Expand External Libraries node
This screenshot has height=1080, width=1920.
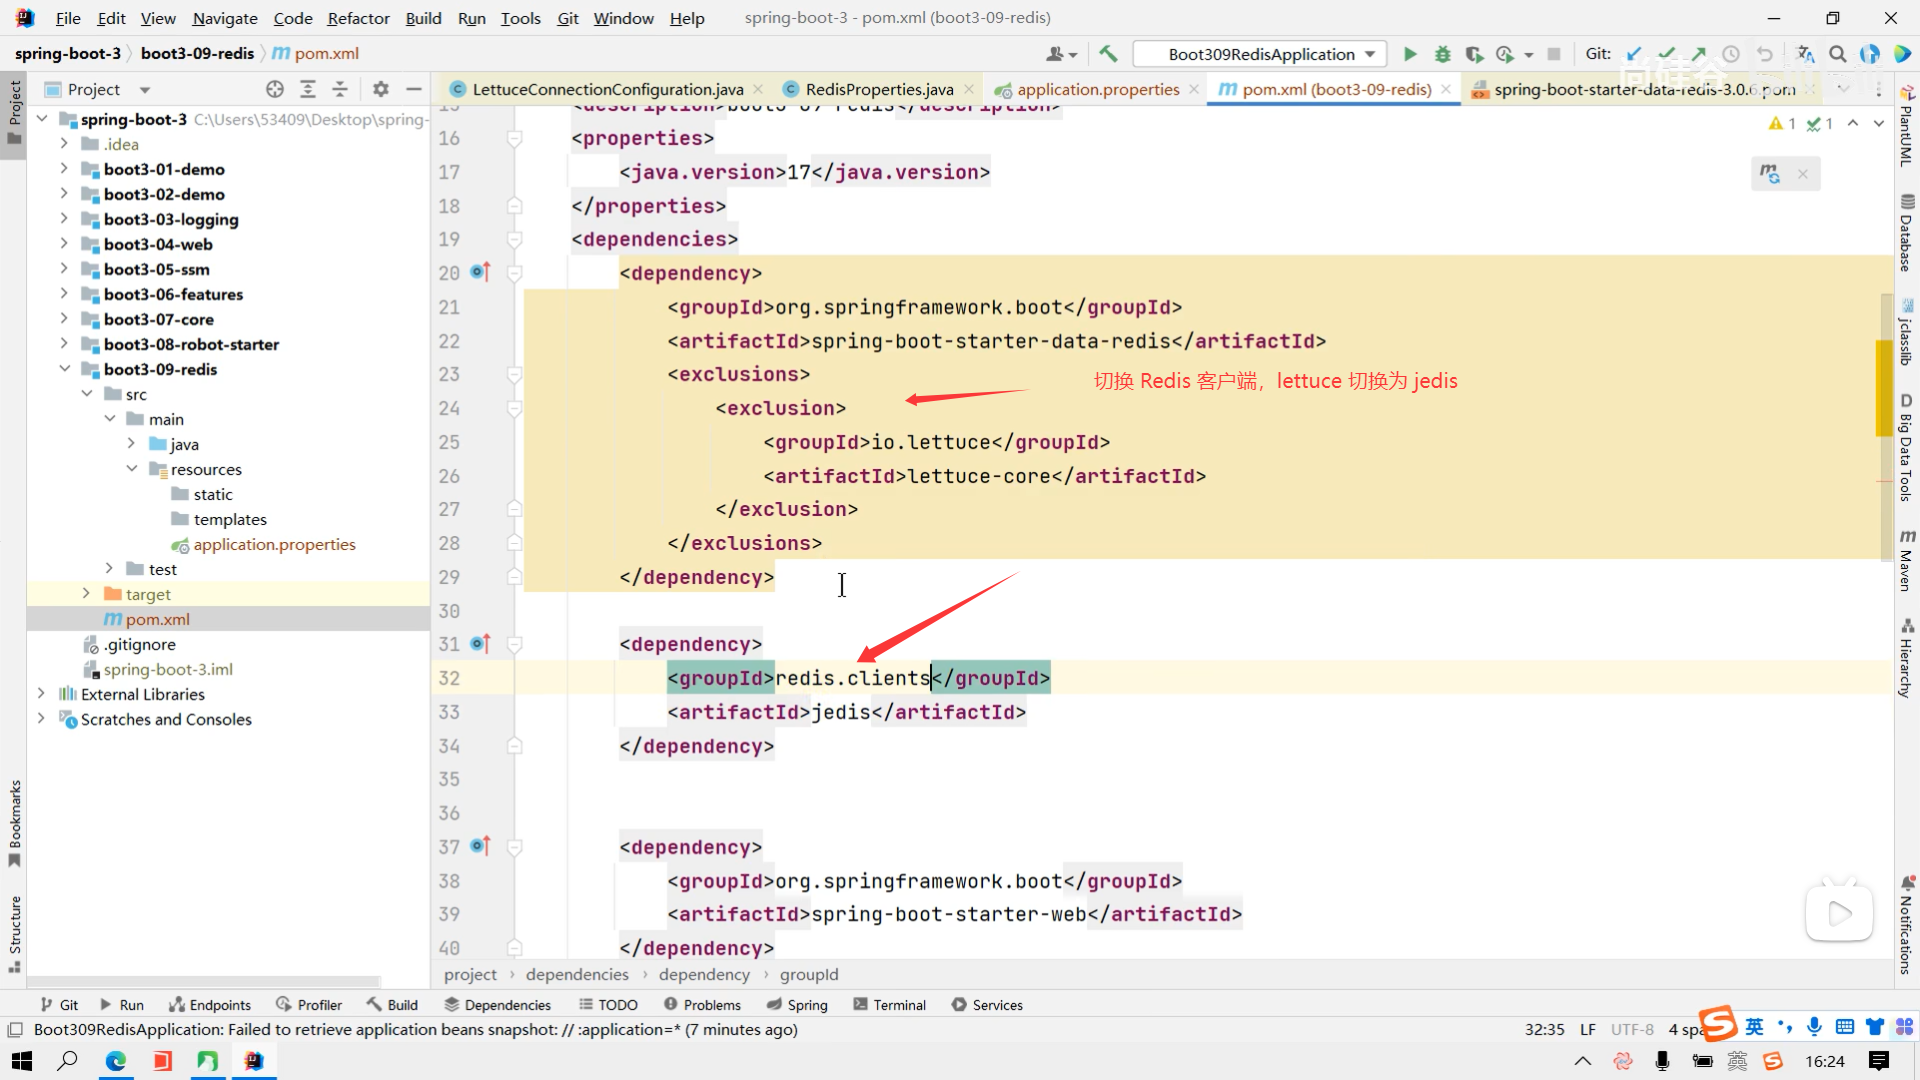[x=40, y=694]
